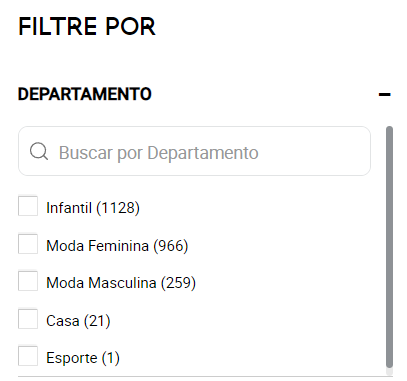Click the (1128) count beside Infantil

[118, 208]
